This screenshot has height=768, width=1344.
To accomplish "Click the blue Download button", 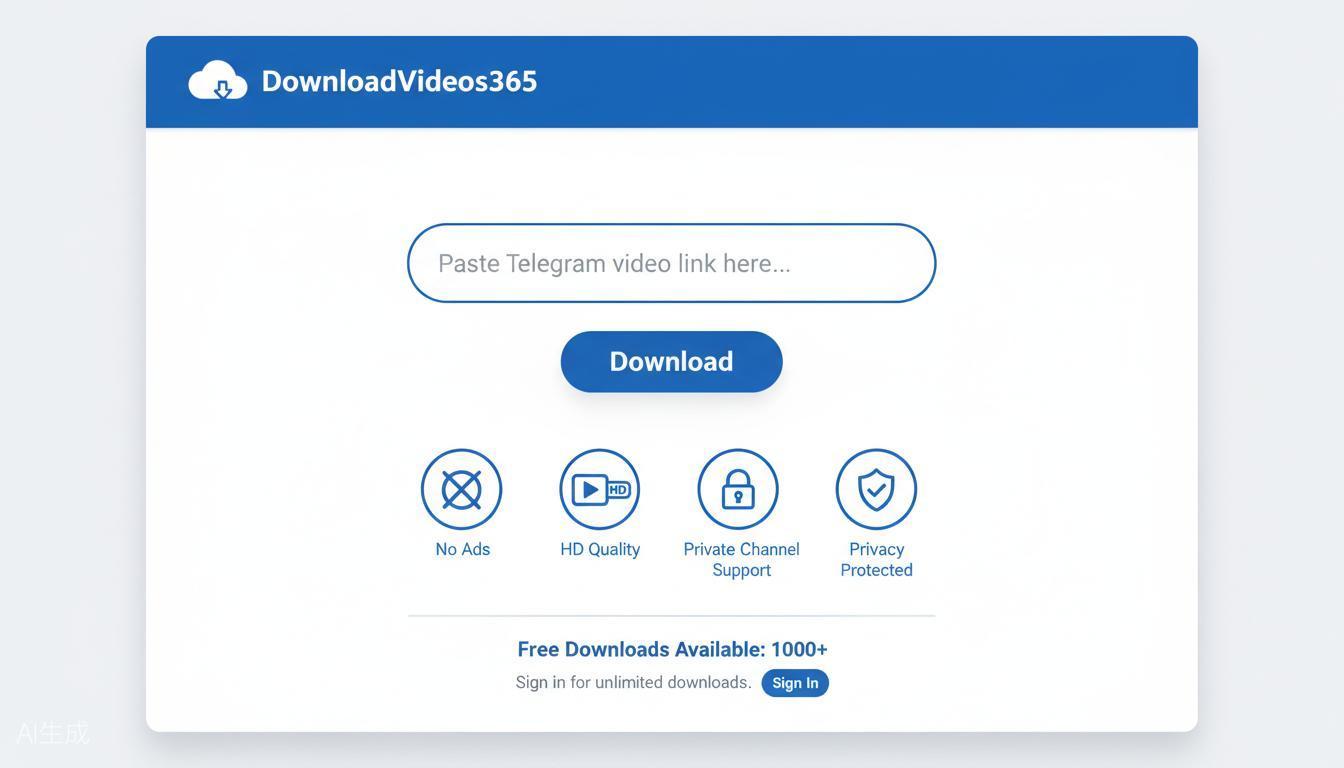I will [671, 362].
